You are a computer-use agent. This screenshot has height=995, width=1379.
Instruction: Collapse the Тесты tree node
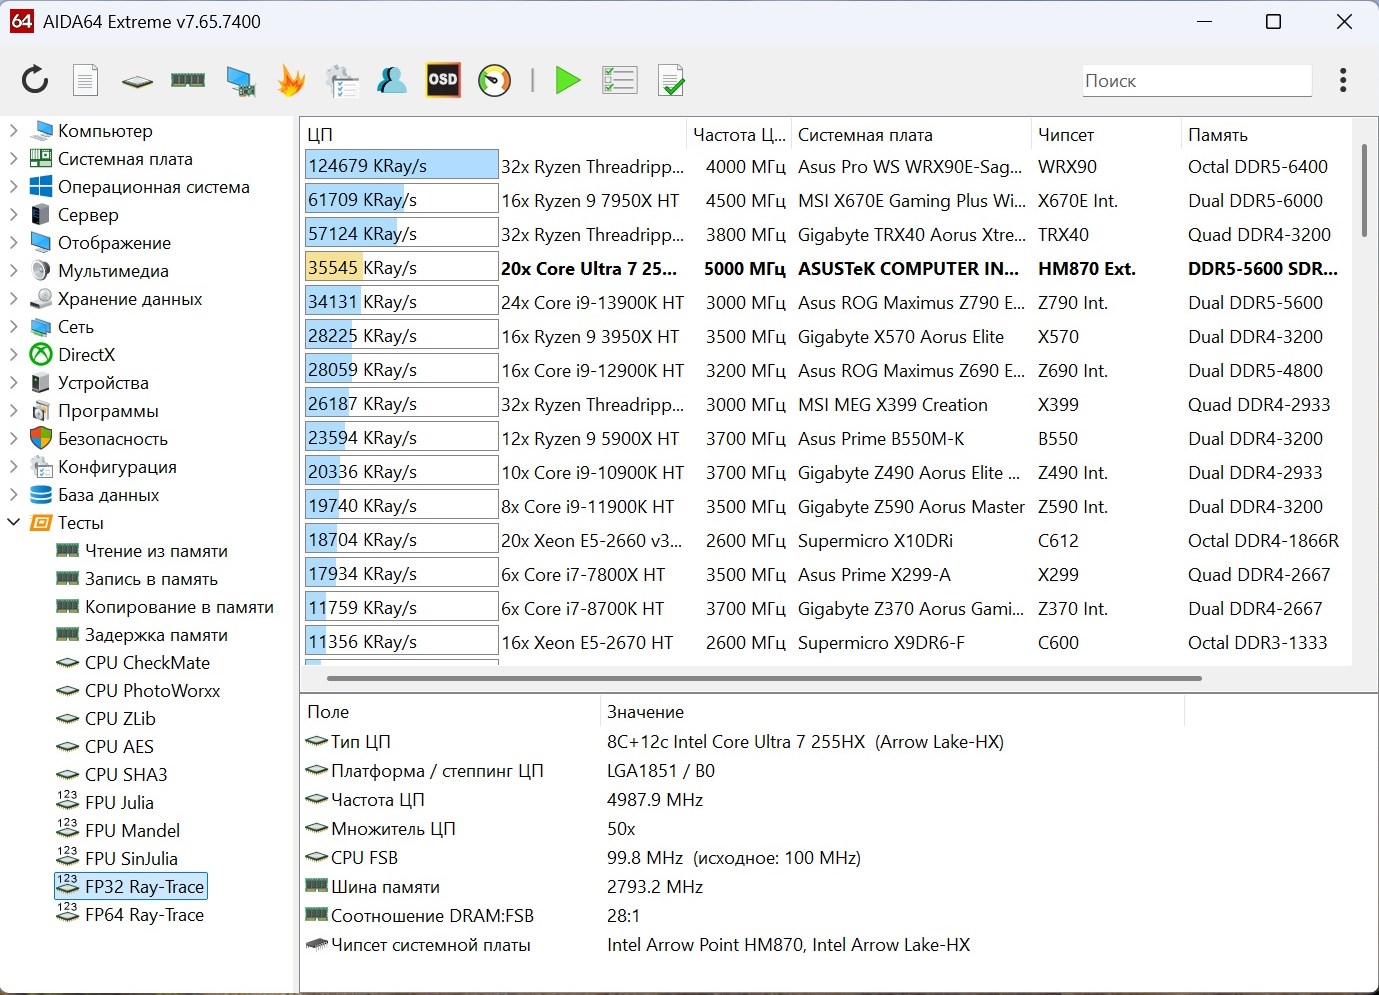pos(14,522)
